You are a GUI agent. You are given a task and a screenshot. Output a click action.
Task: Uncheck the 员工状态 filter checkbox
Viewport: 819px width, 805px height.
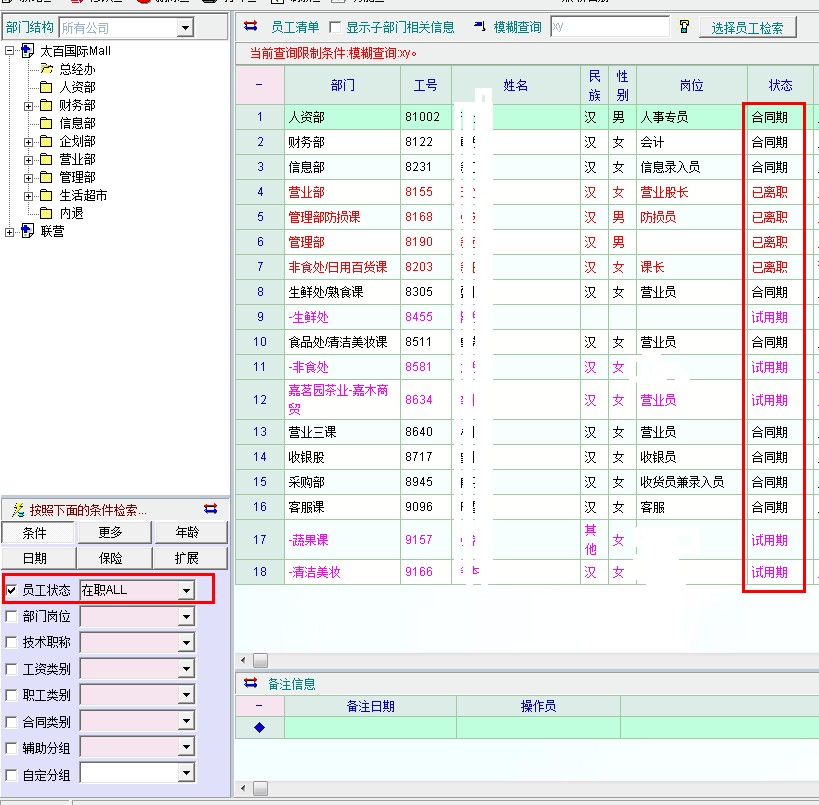coord(12,591)
